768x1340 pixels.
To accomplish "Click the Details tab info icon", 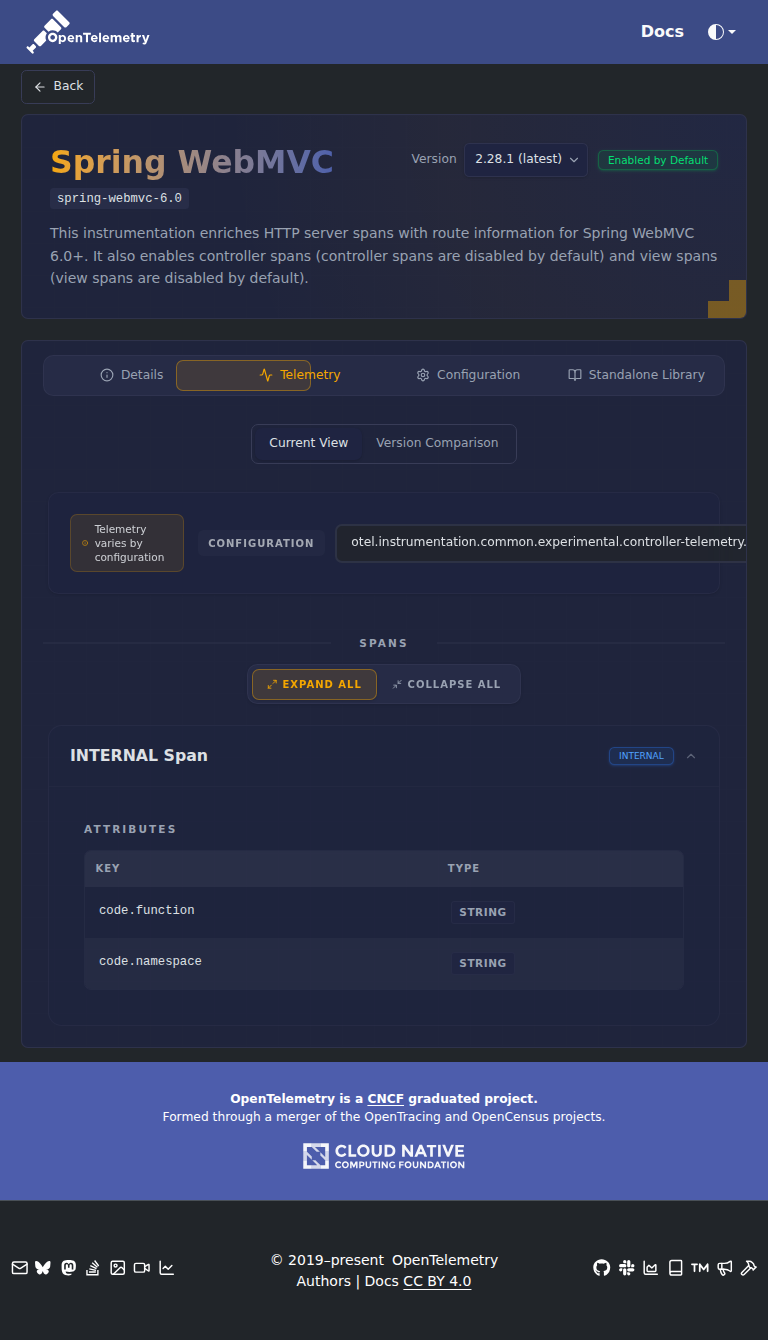I will coord(107,375).
